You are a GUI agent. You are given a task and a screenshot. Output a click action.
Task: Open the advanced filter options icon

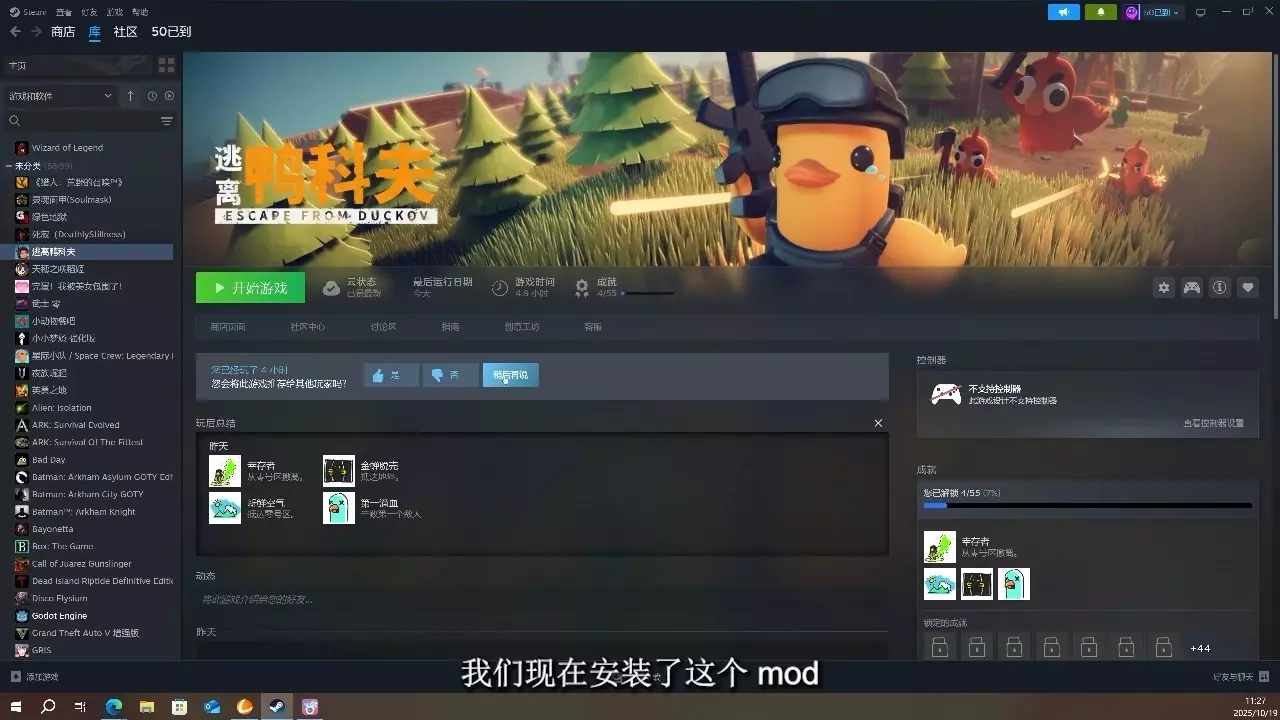pyautogui.click(x=167, y=121)
